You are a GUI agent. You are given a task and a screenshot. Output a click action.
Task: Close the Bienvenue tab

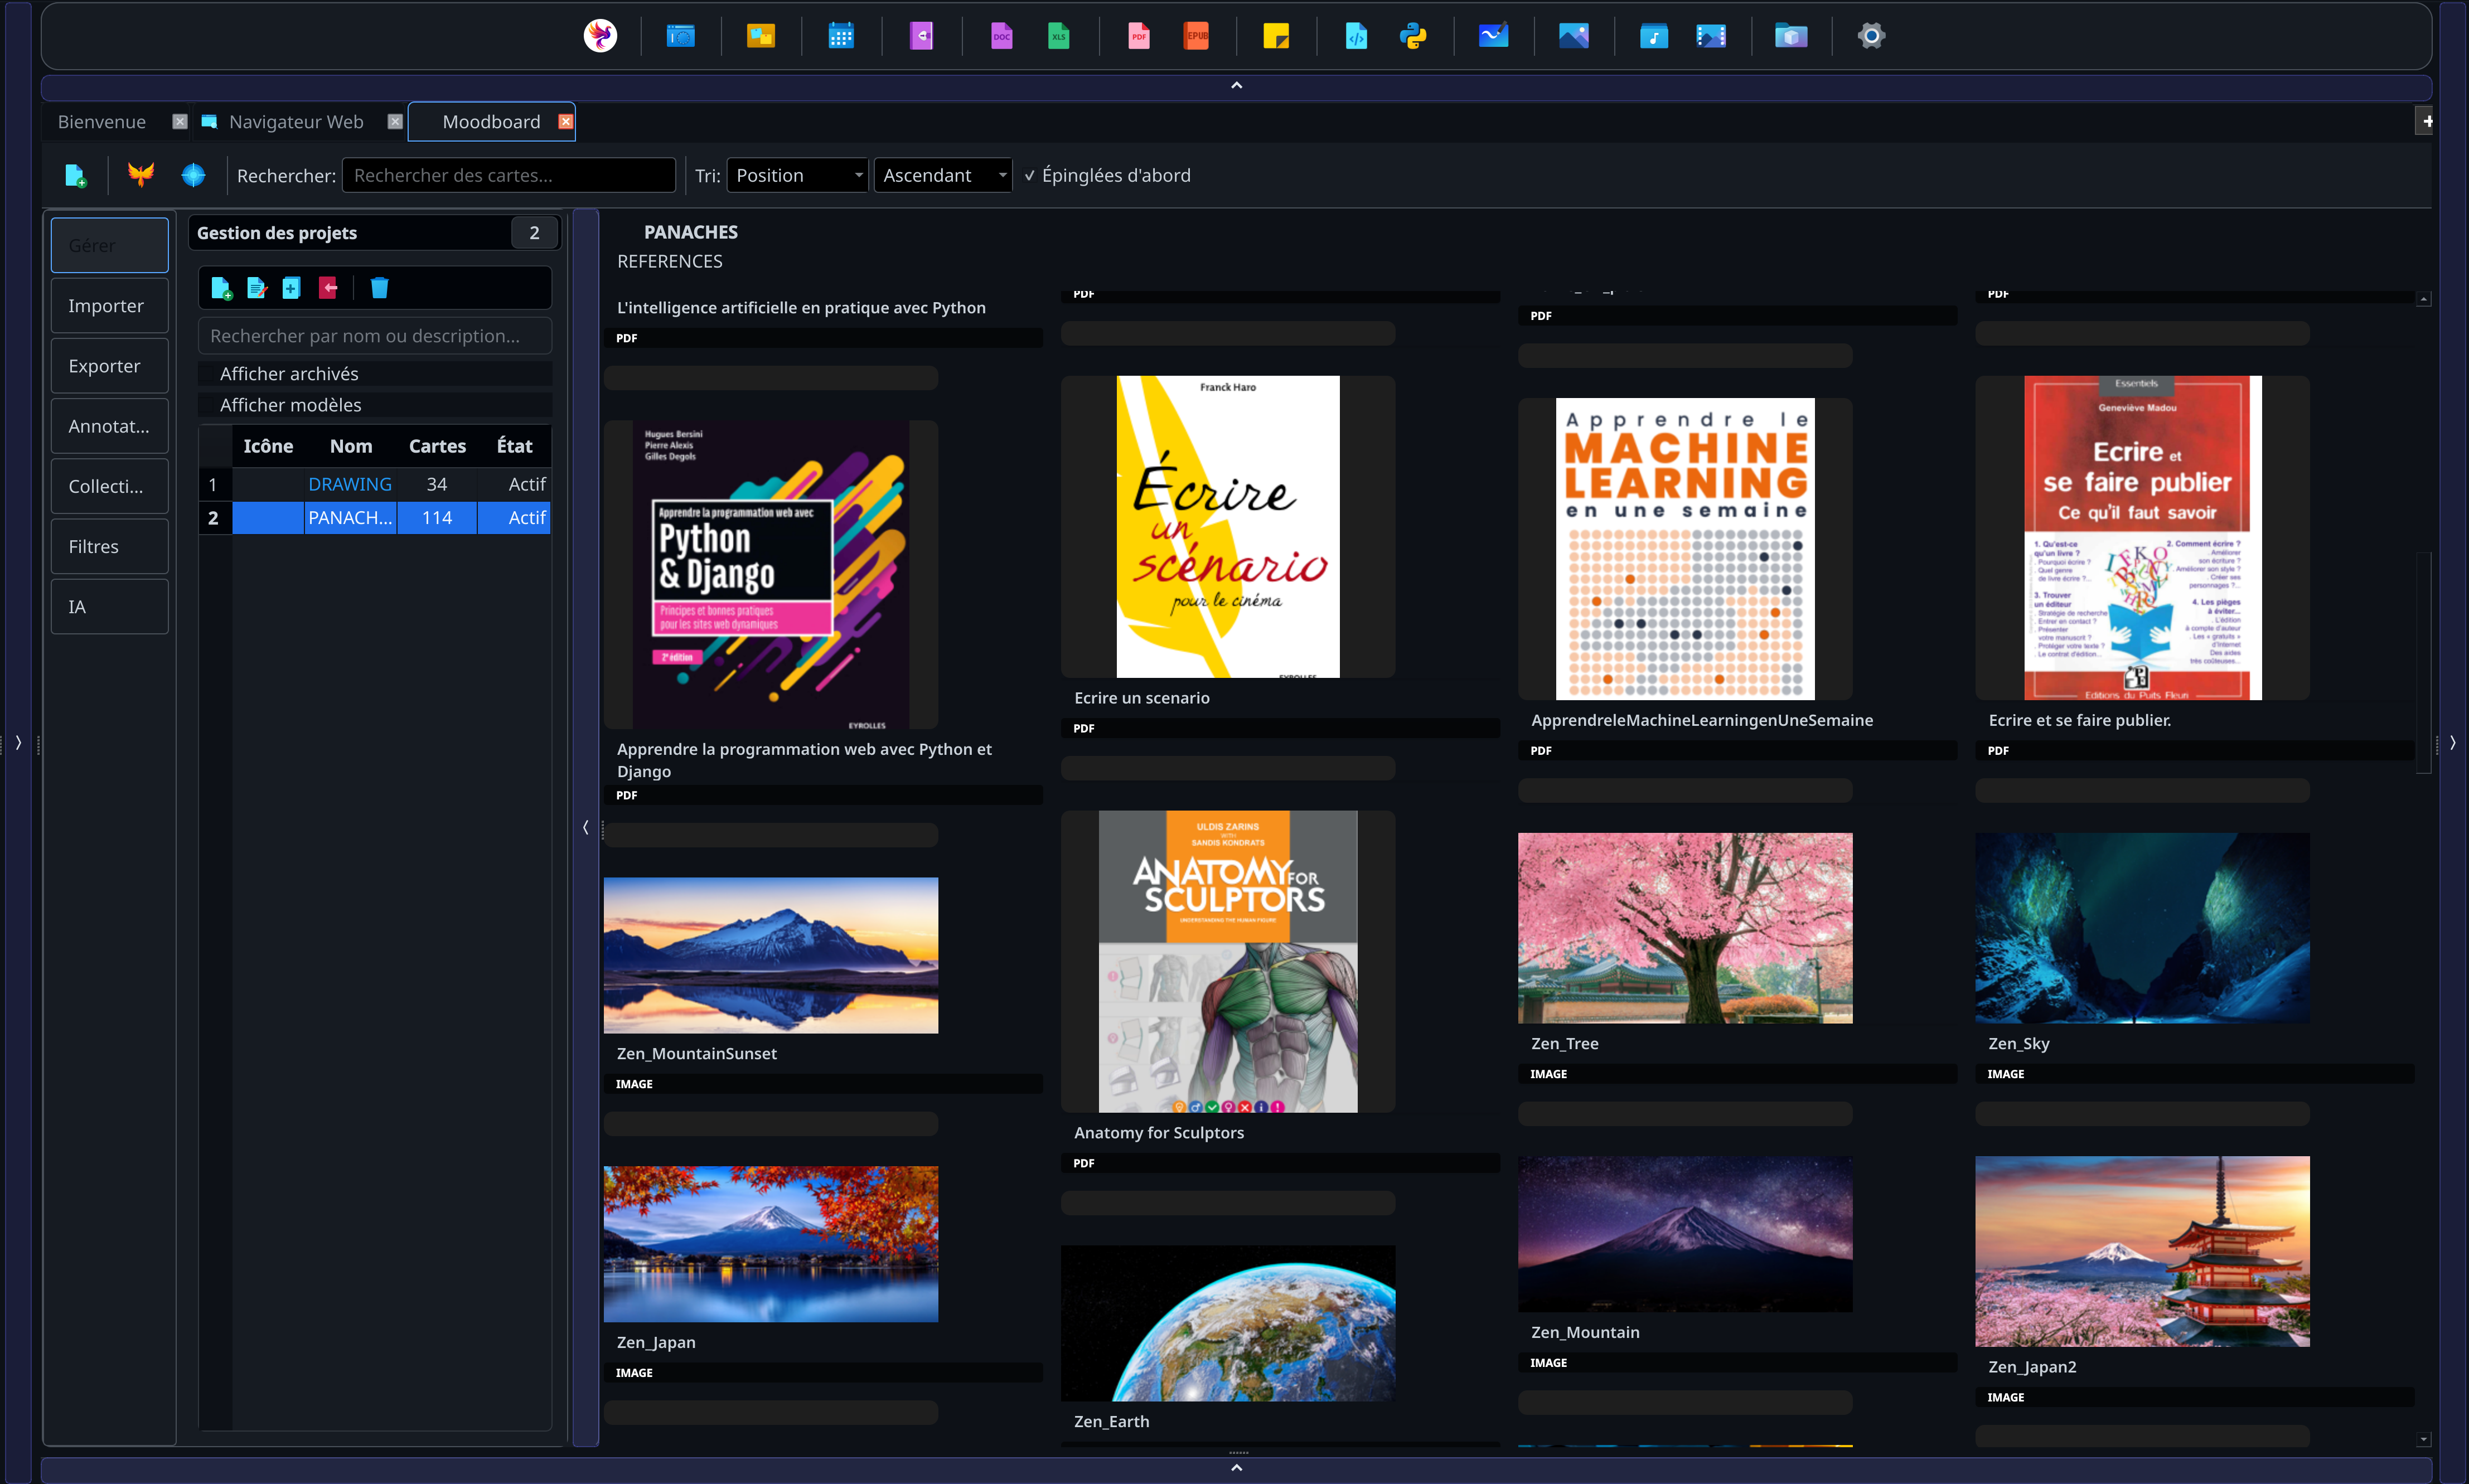point(180,121)
